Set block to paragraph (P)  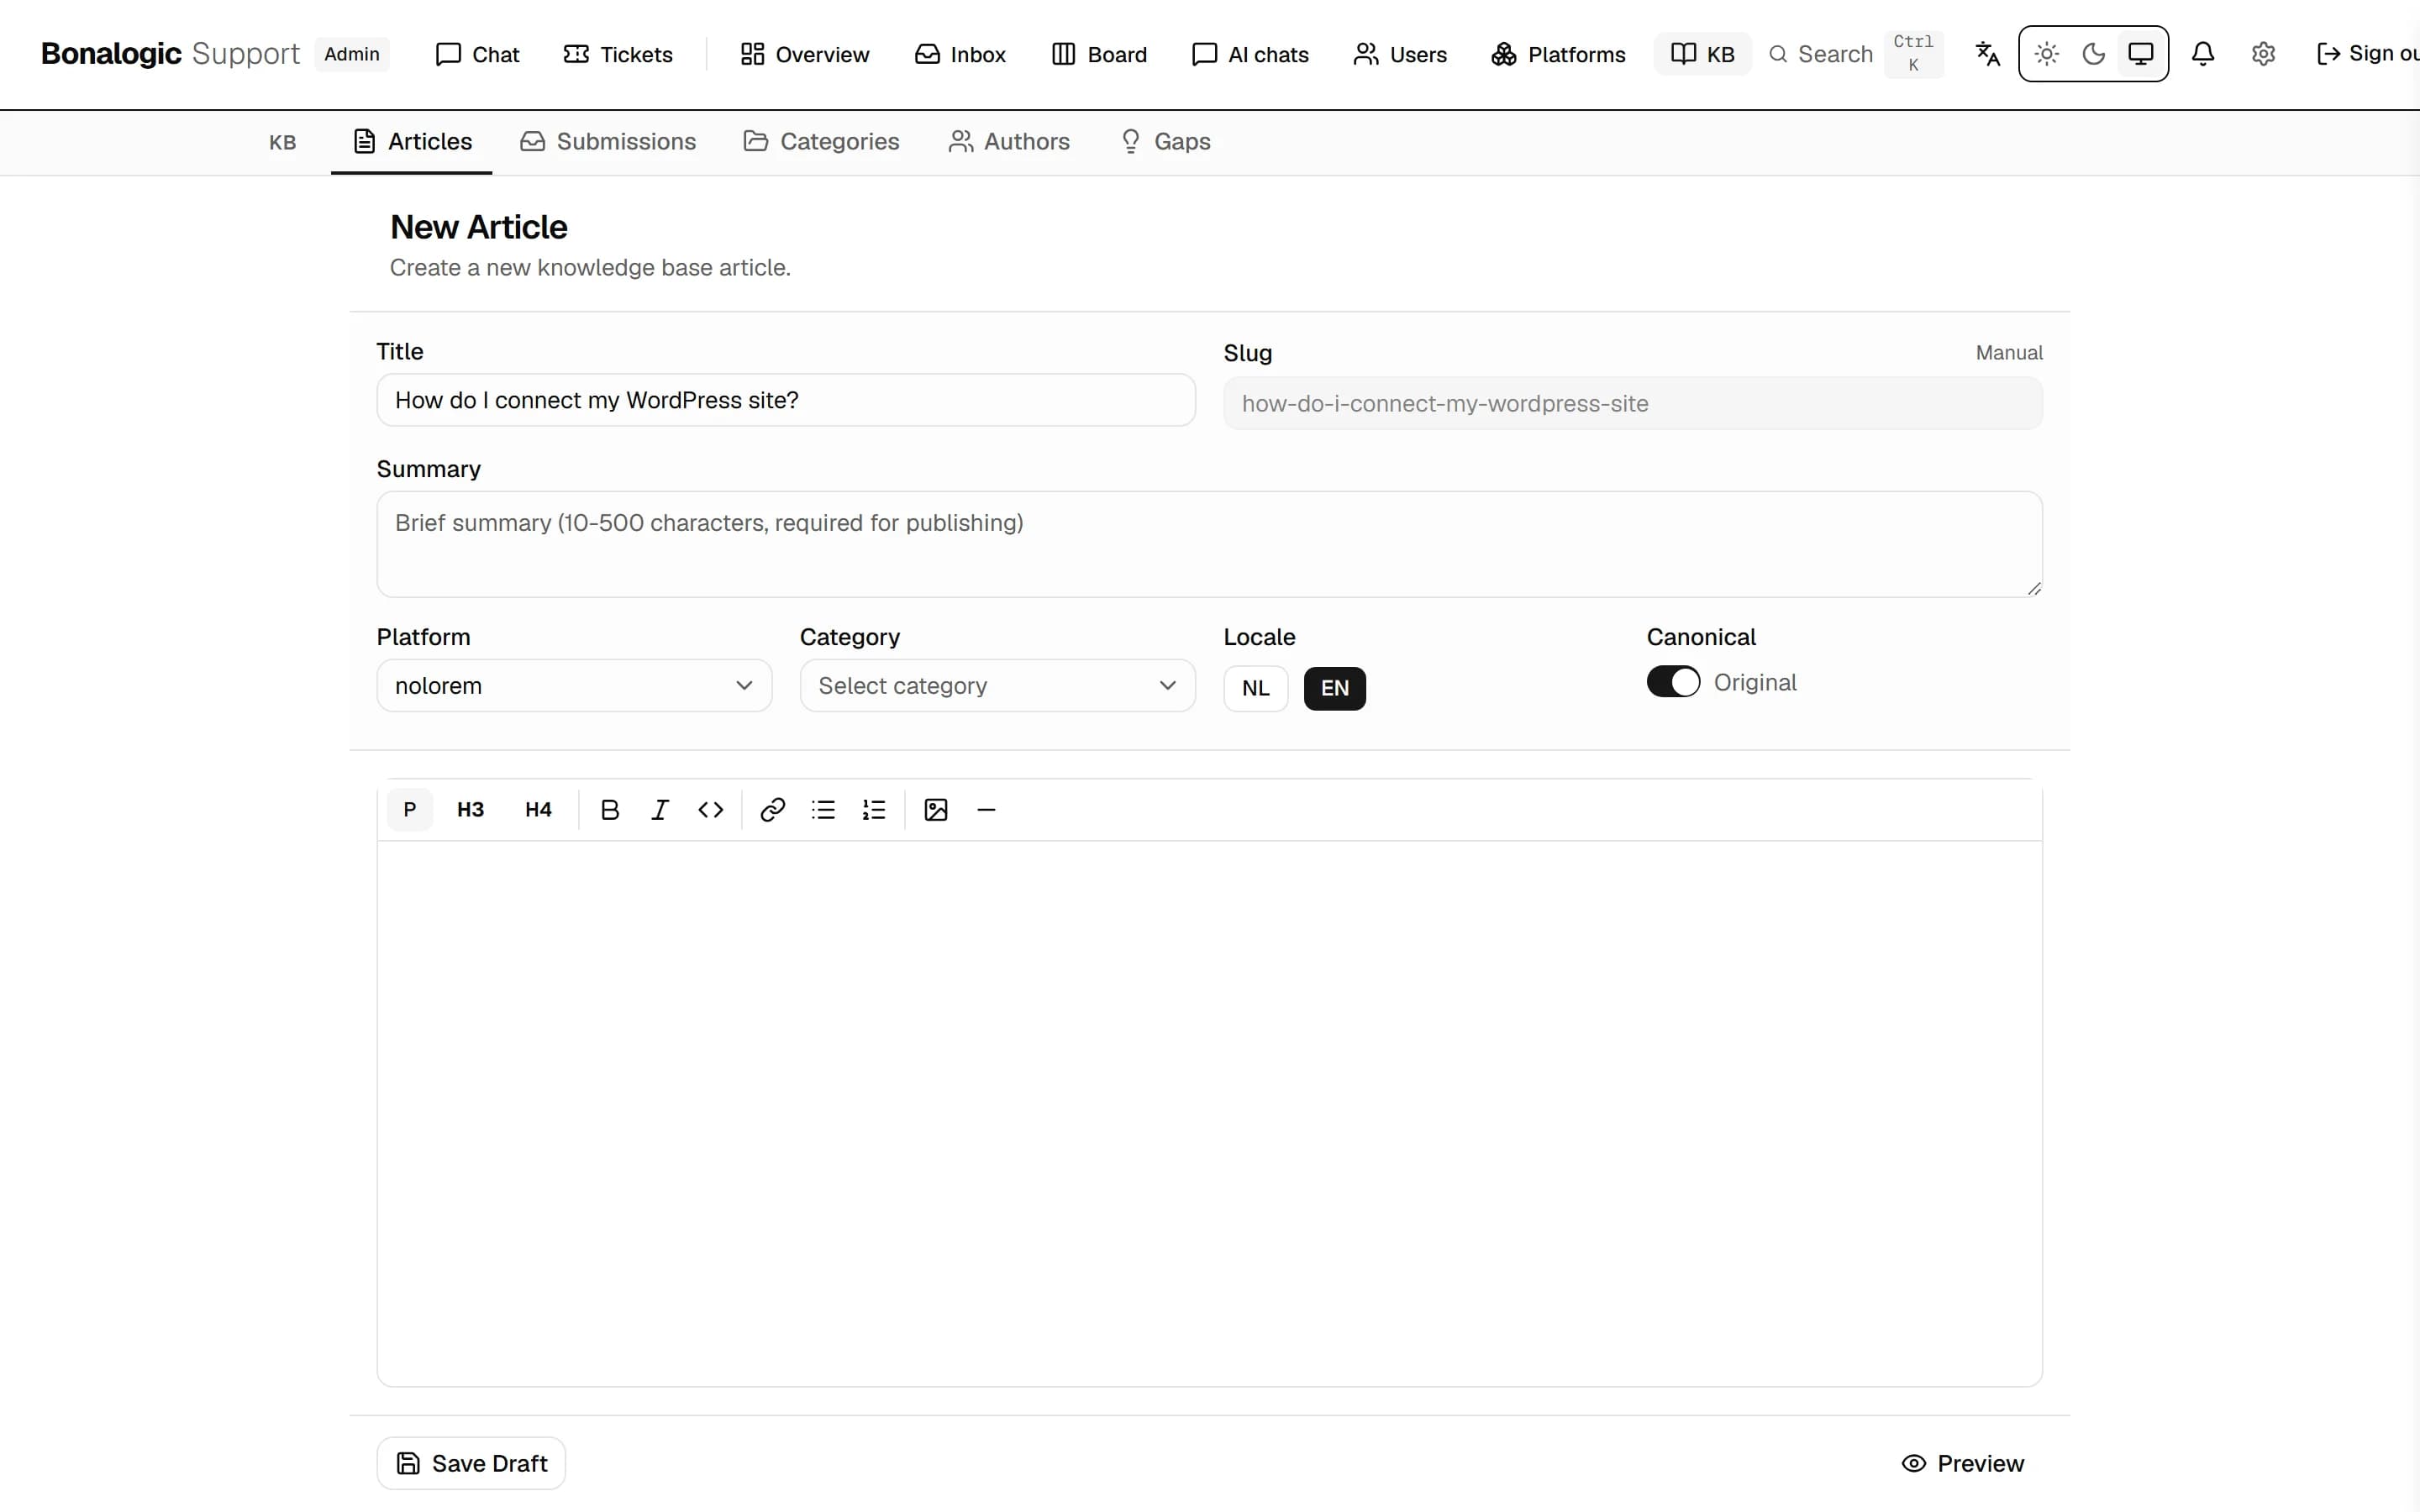click(x=409, y=809)
